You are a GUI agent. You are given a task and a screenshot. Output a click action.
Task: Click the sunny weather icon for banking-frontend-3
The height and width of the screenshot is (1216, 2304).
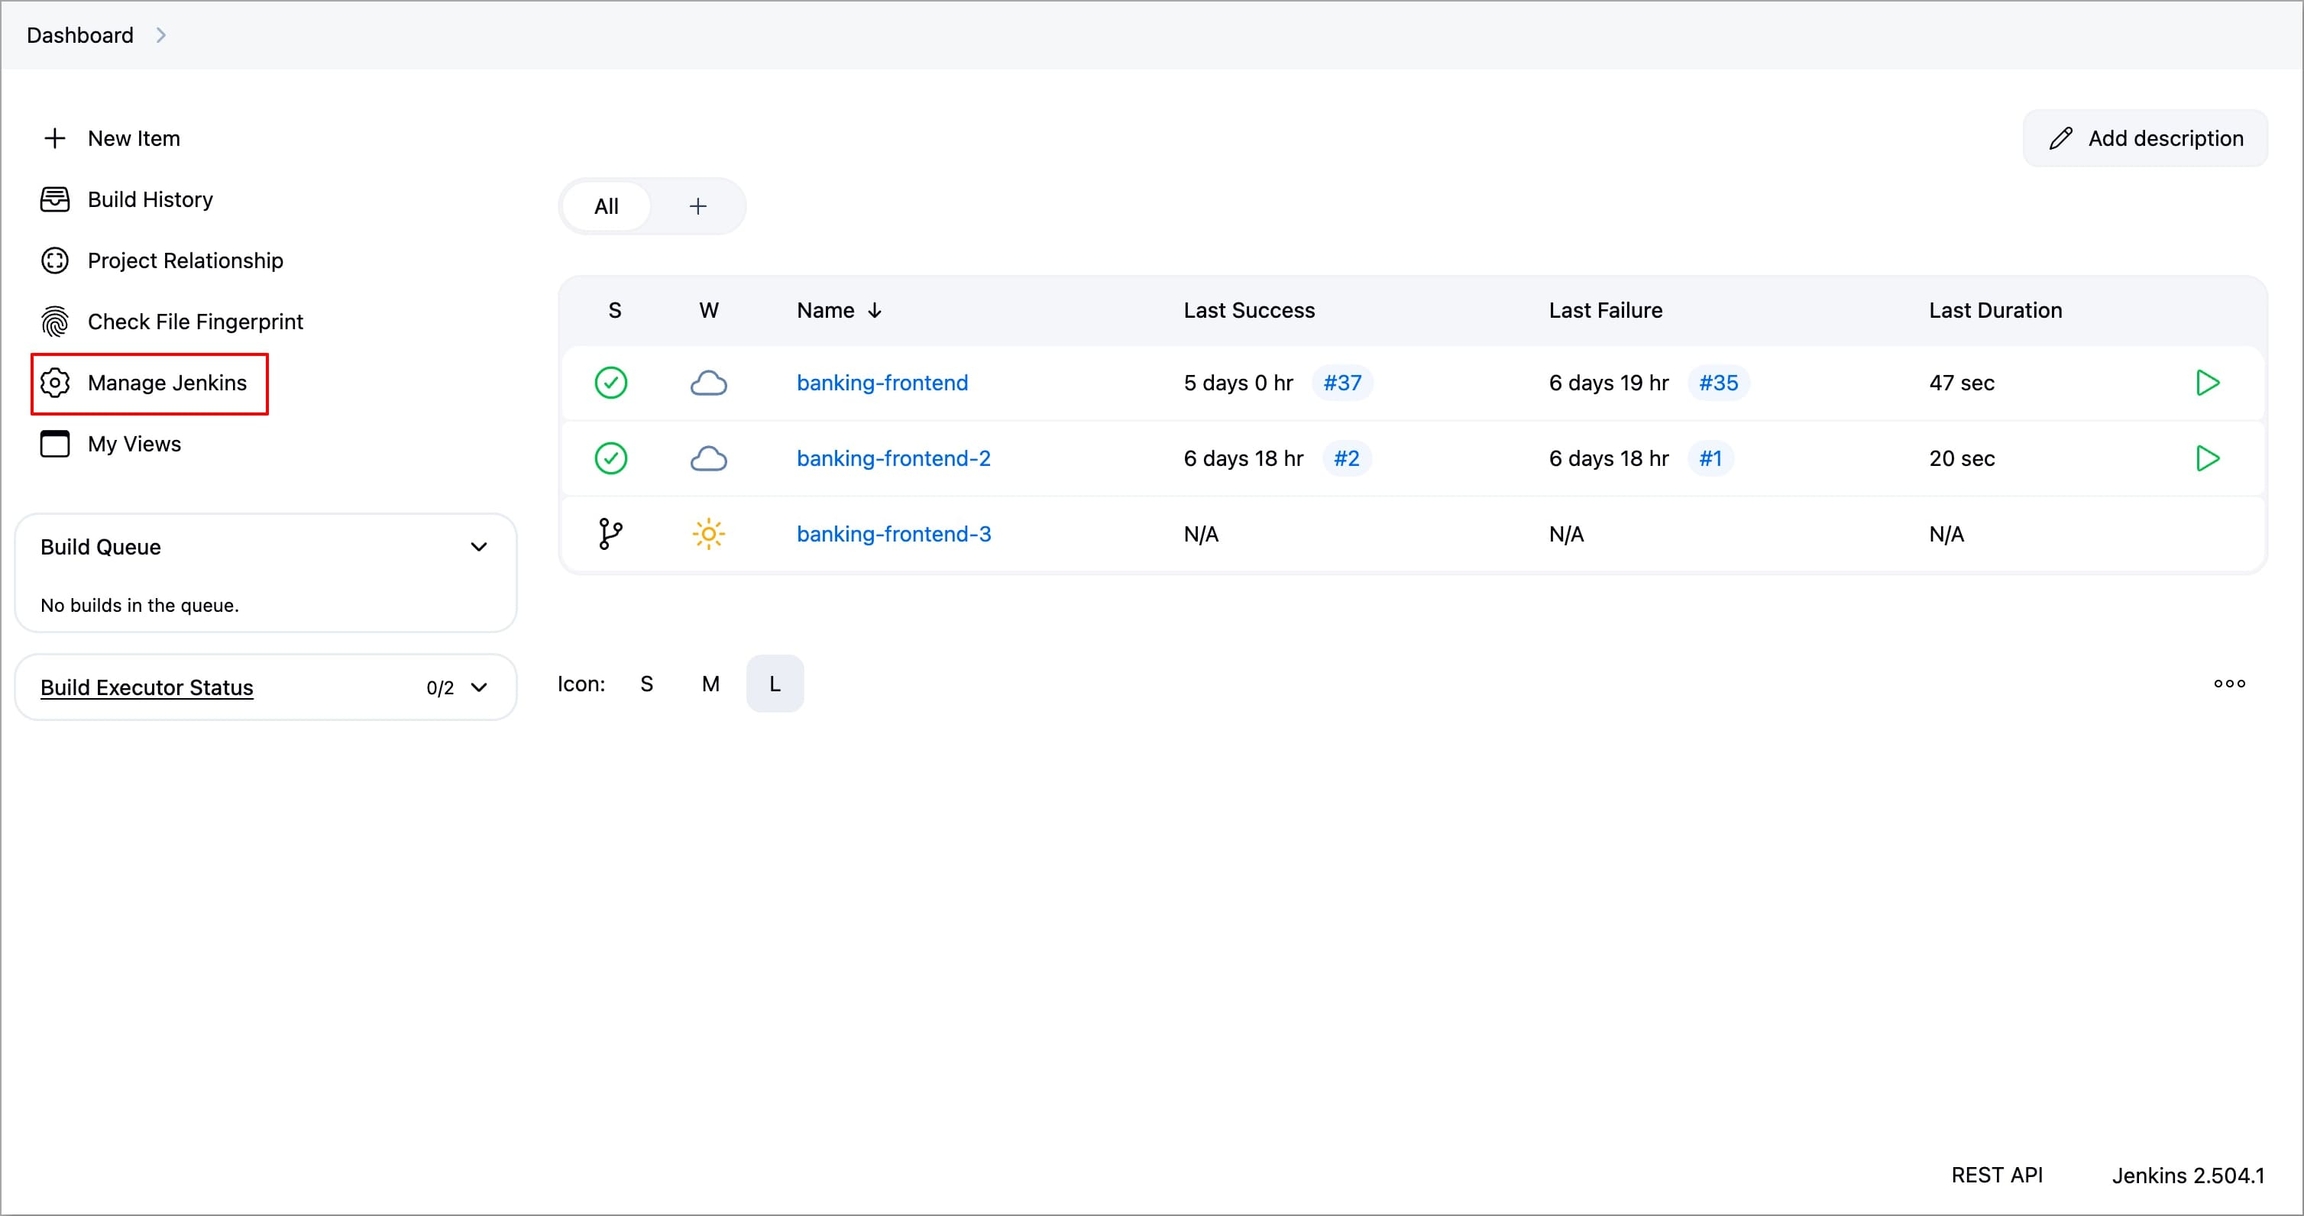coord(708,534)
